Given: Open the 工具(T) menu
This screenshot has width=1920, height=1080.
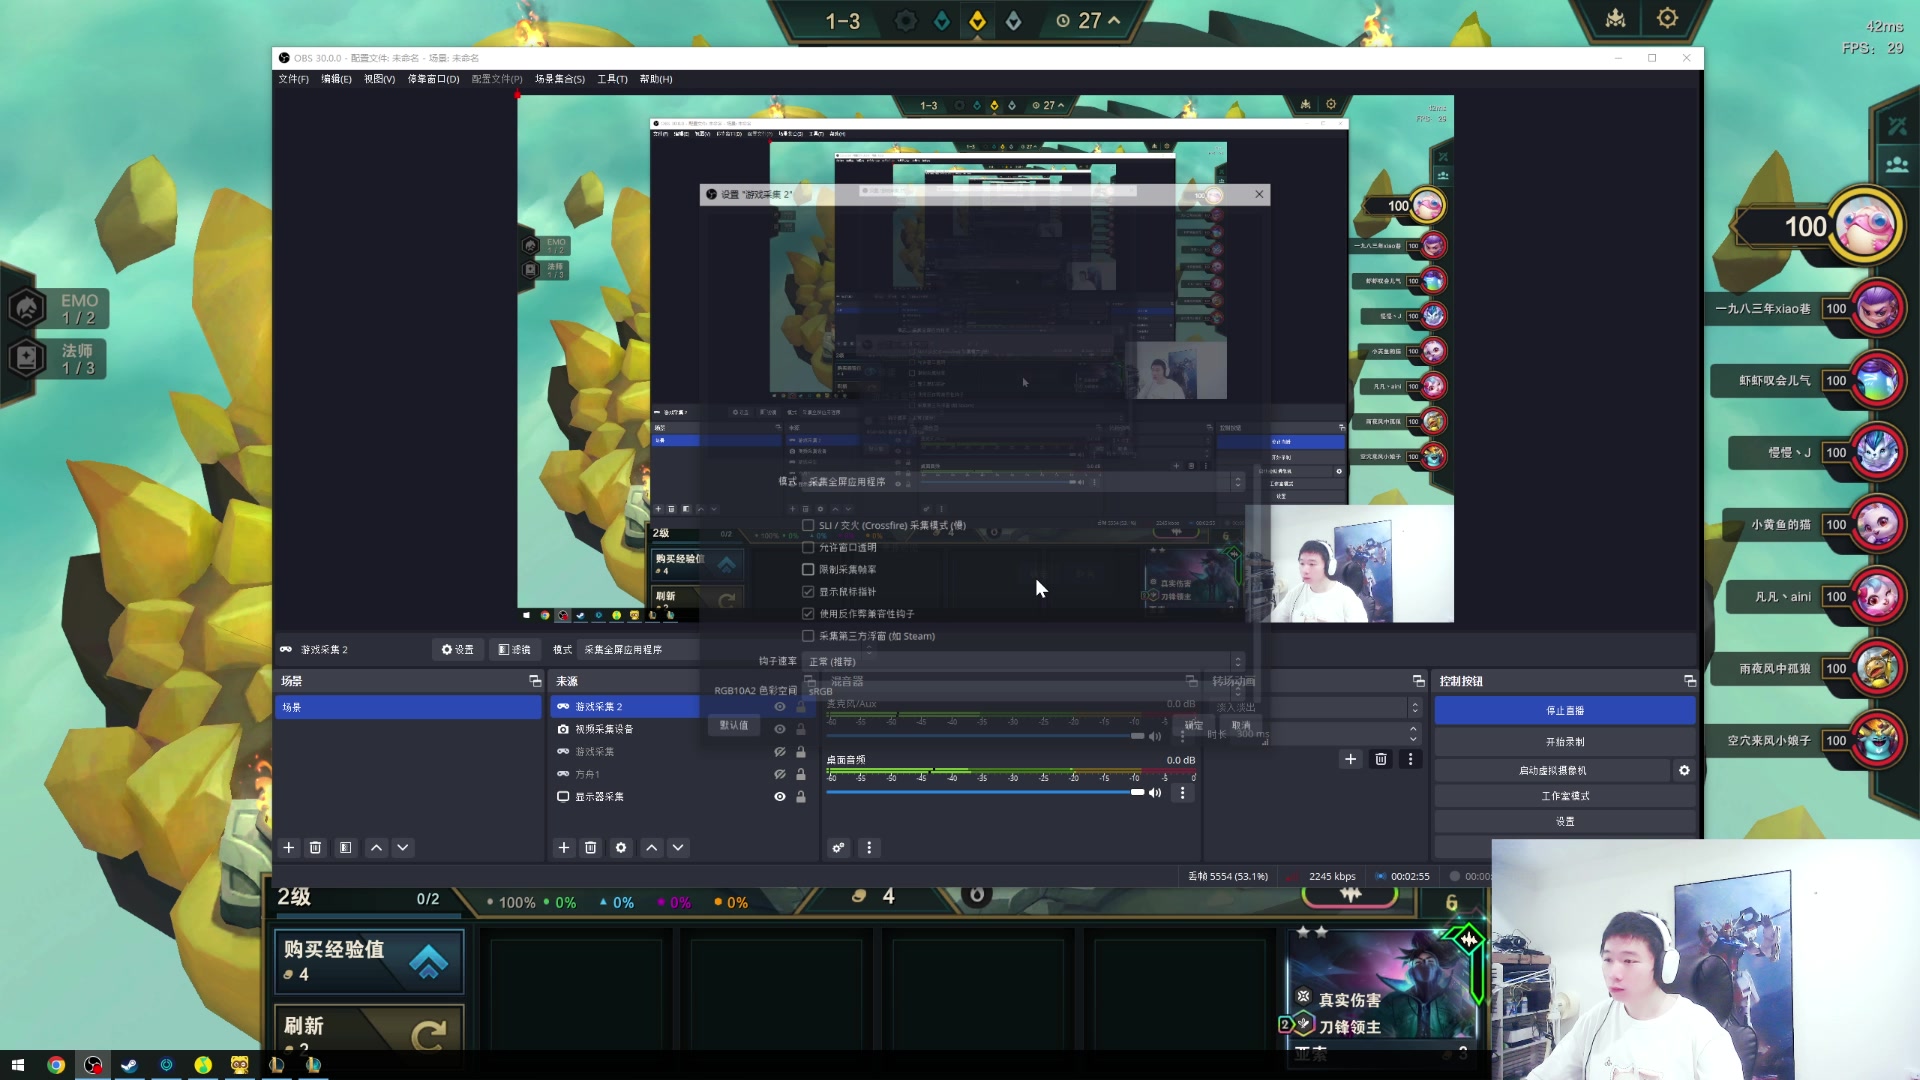Looking at the screenshot, I should click(x=612, y=79).
